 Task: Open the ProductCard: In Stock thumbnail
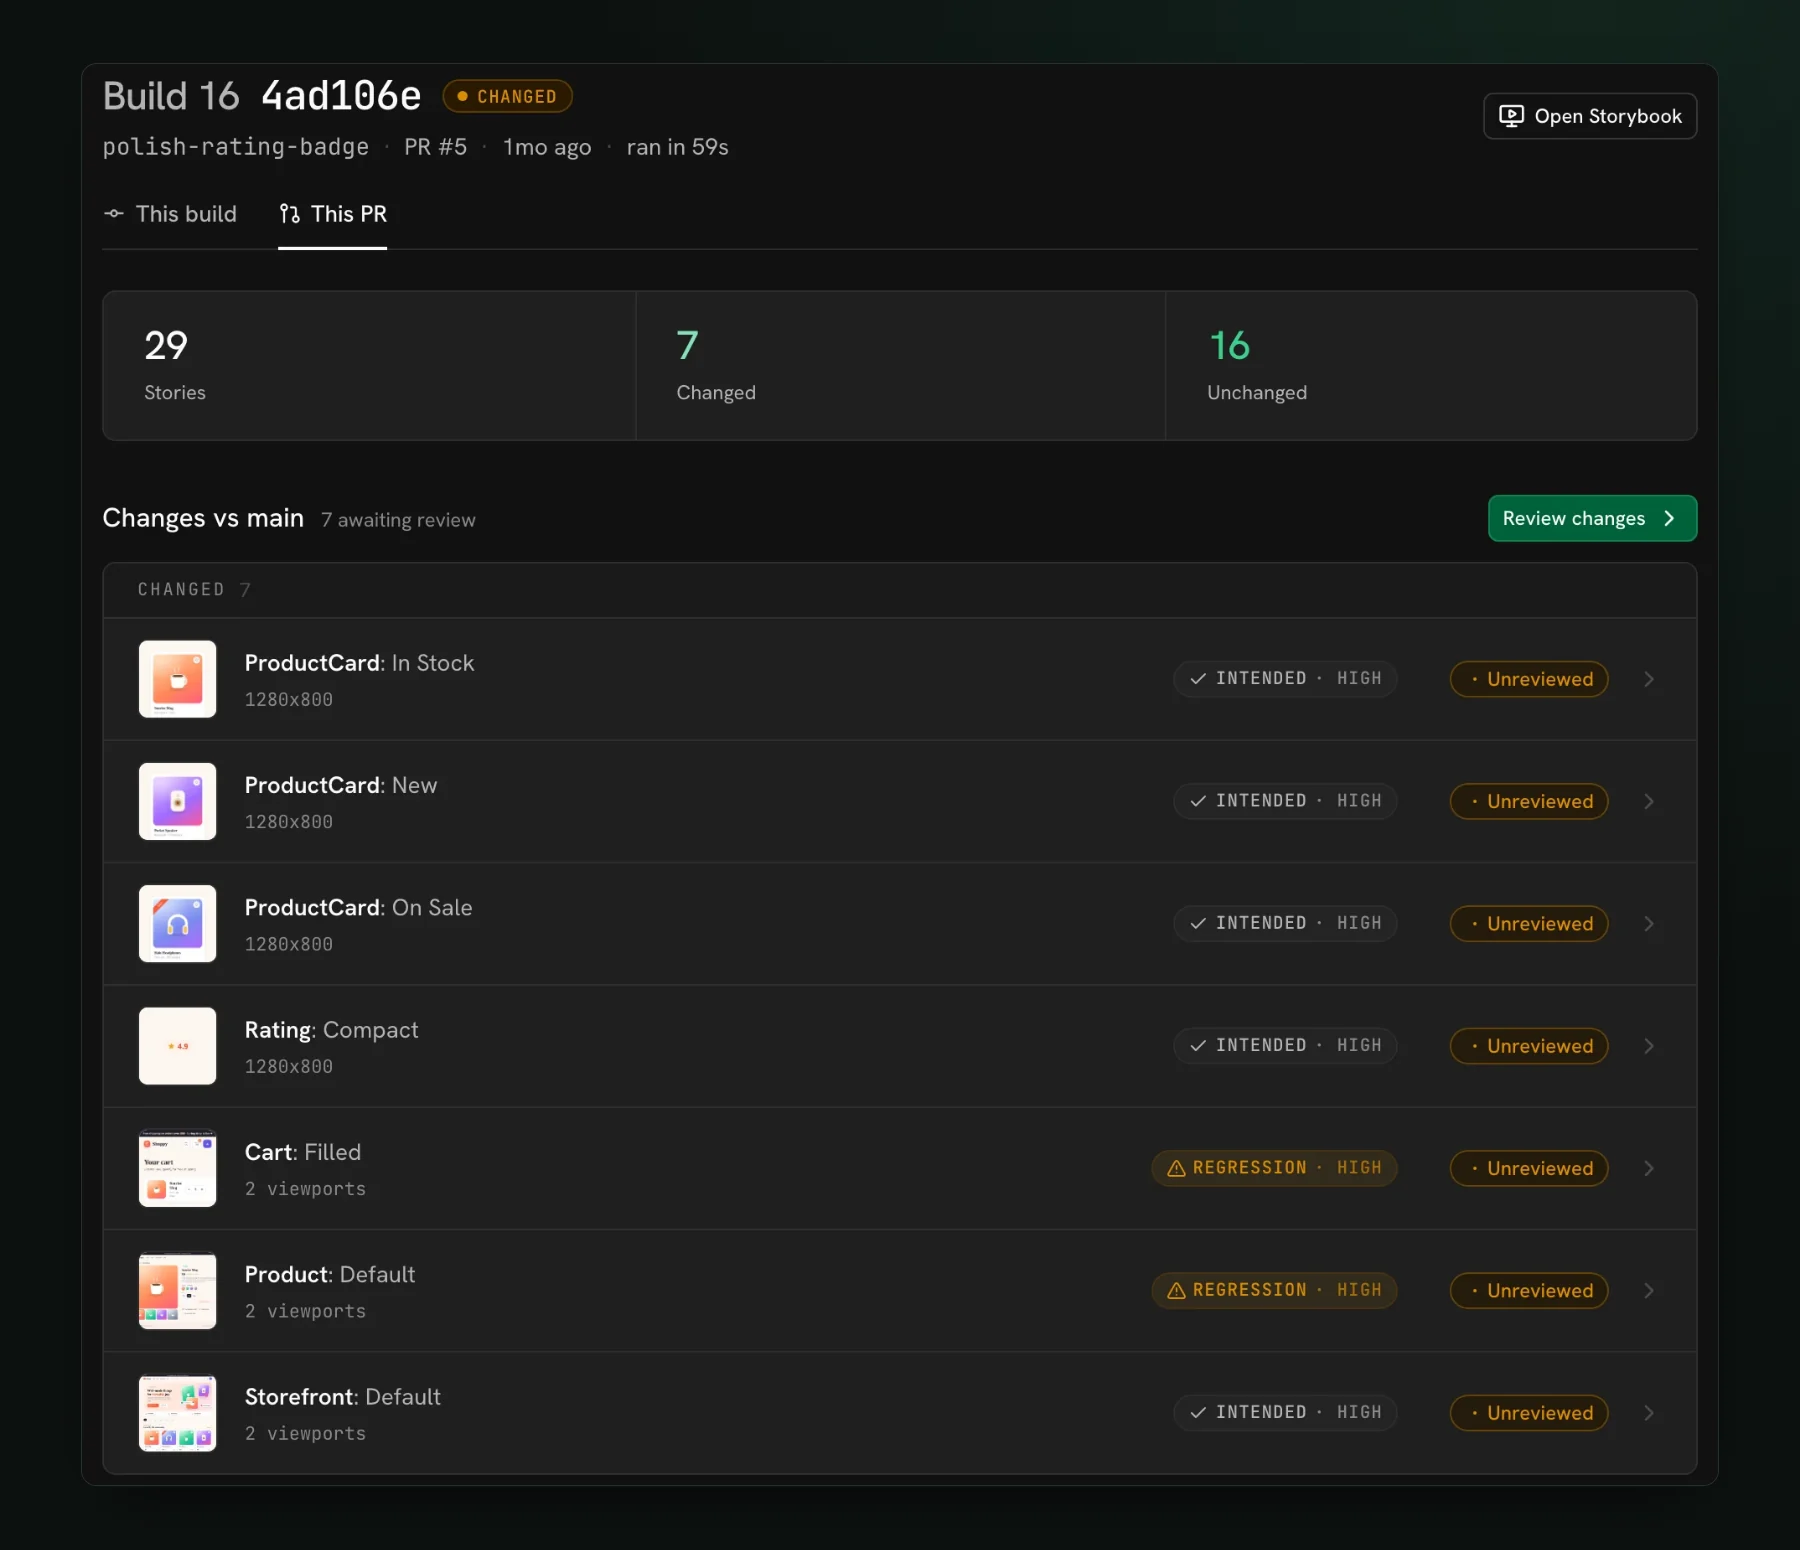tap(178, 679)
